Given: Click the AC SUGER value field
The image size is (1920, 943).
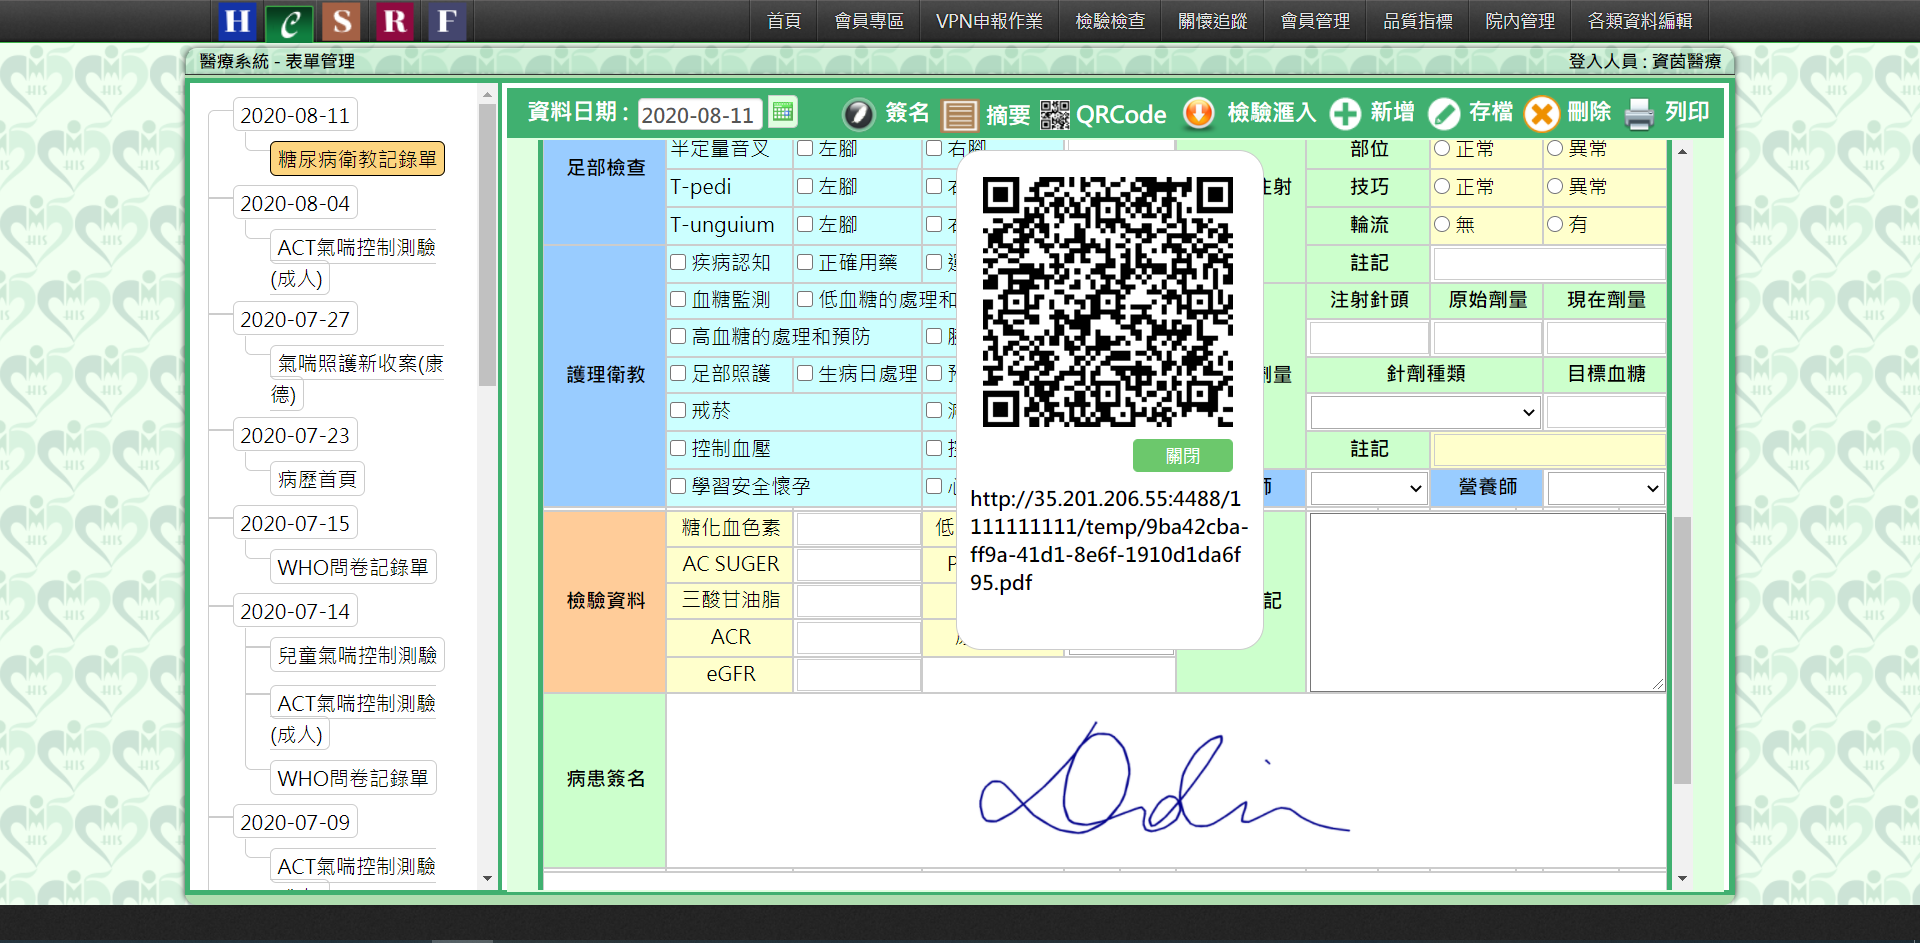Looking at the screenshot, I should pos(858,564).
